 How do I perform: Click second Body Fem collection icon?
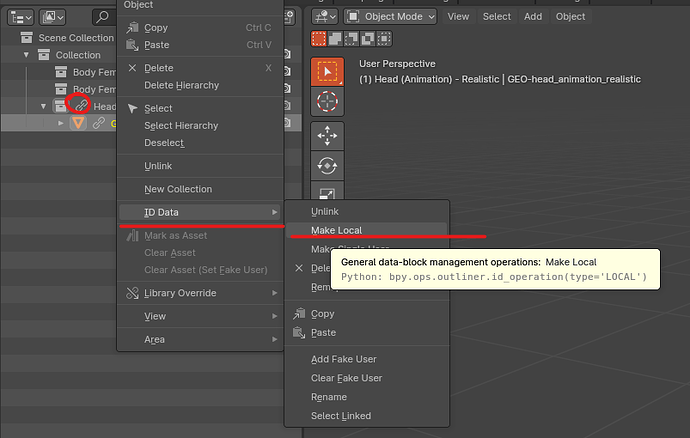point(61,89)
